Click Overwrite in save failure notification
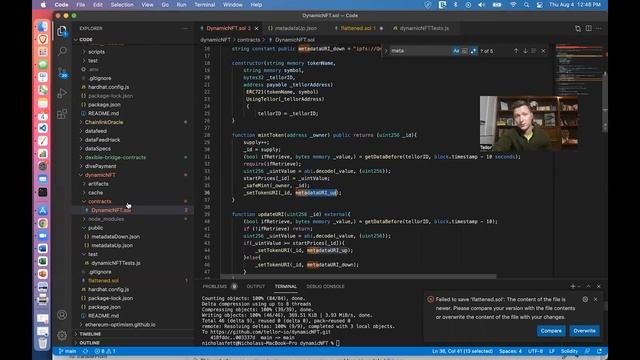 [x=584, y=331]
